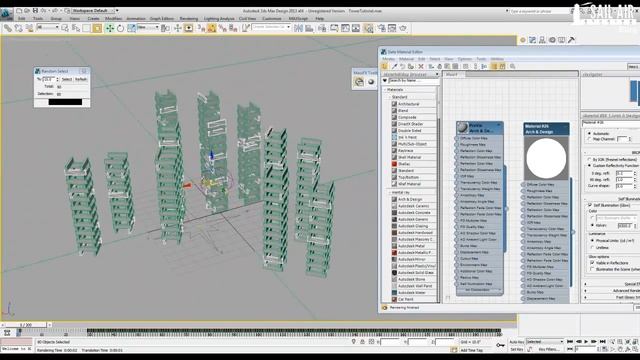The height and width of the screenshot is (360, 640).
Task: Open the Display command panel icon
Action: coord(562,40)
